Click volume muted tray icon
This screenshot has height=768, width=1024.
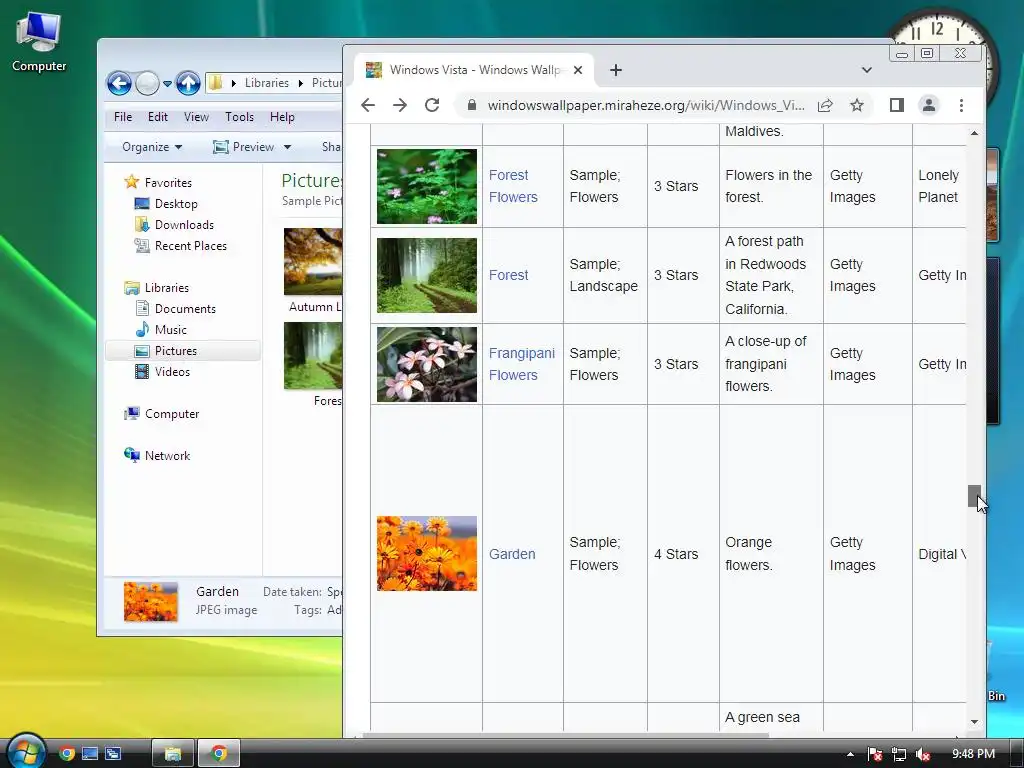(922, 754)
